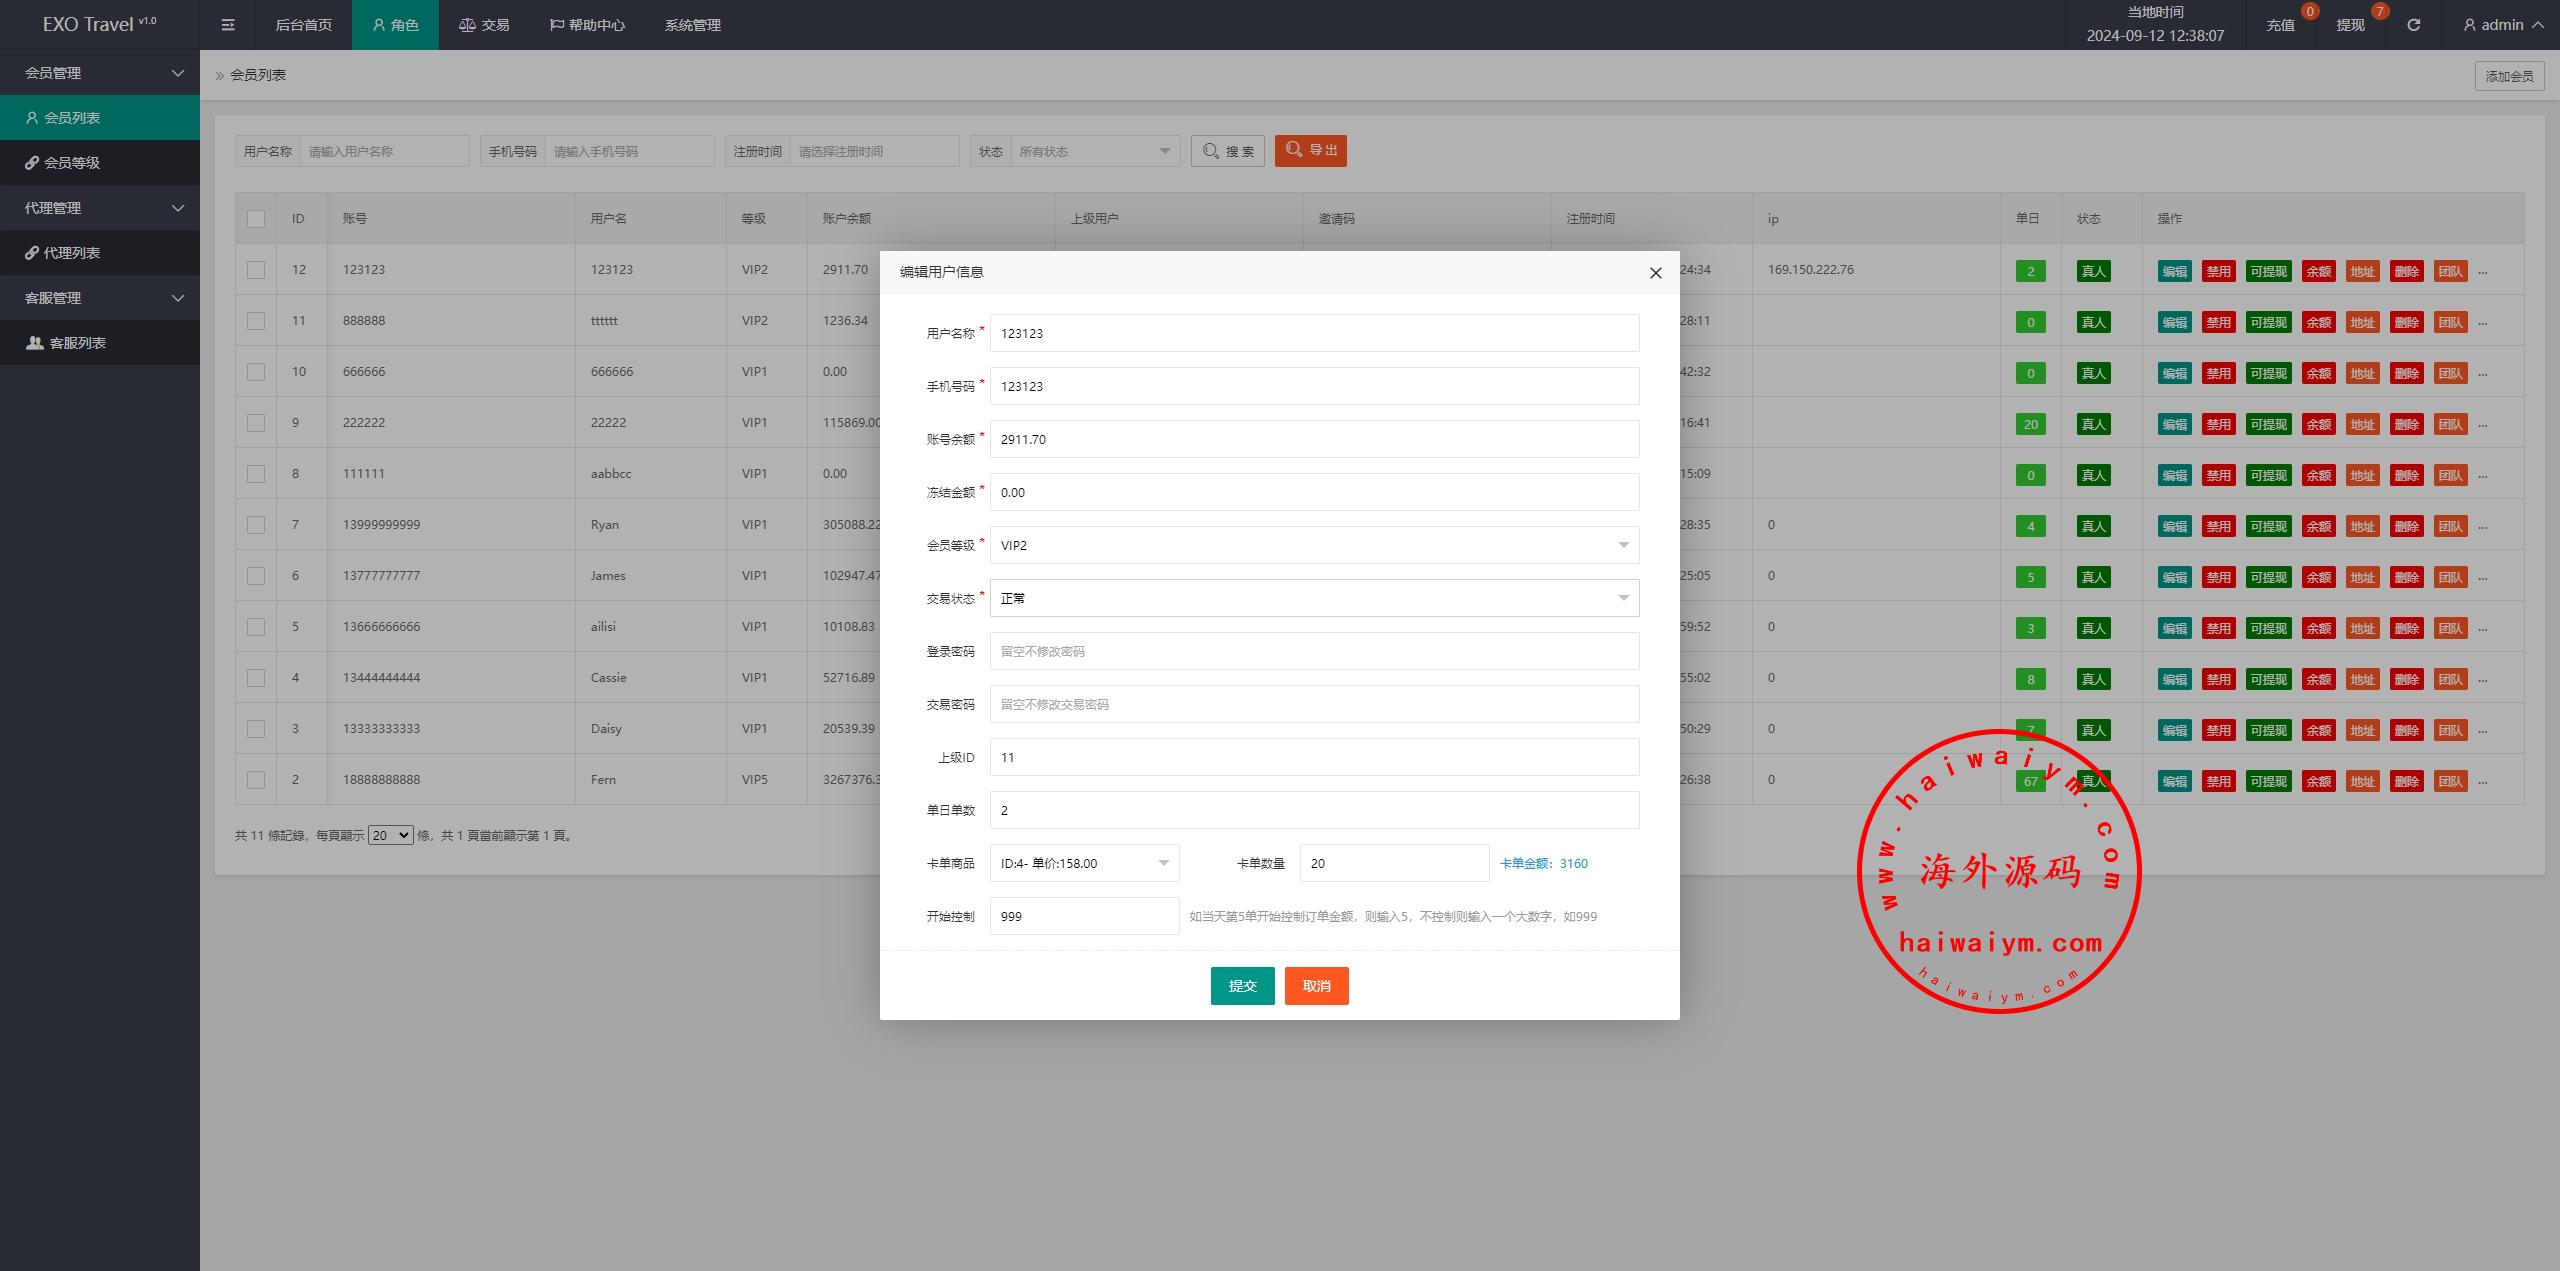
Task: Check the row checkbox for ID 7
Action: (256, 525)
